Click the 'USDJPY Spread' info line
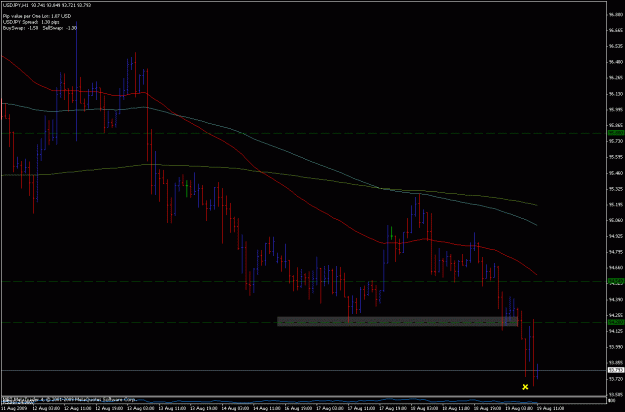 pos(31,22)
